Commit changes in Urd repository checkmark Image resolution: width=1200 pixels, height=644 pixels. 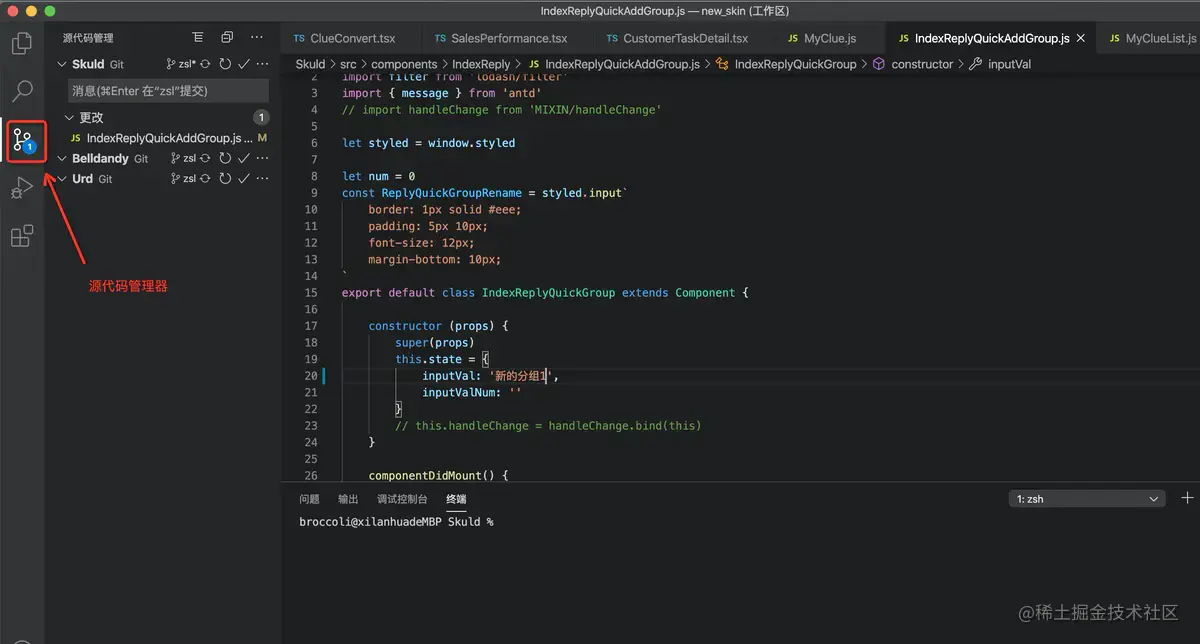click(243, 179)
